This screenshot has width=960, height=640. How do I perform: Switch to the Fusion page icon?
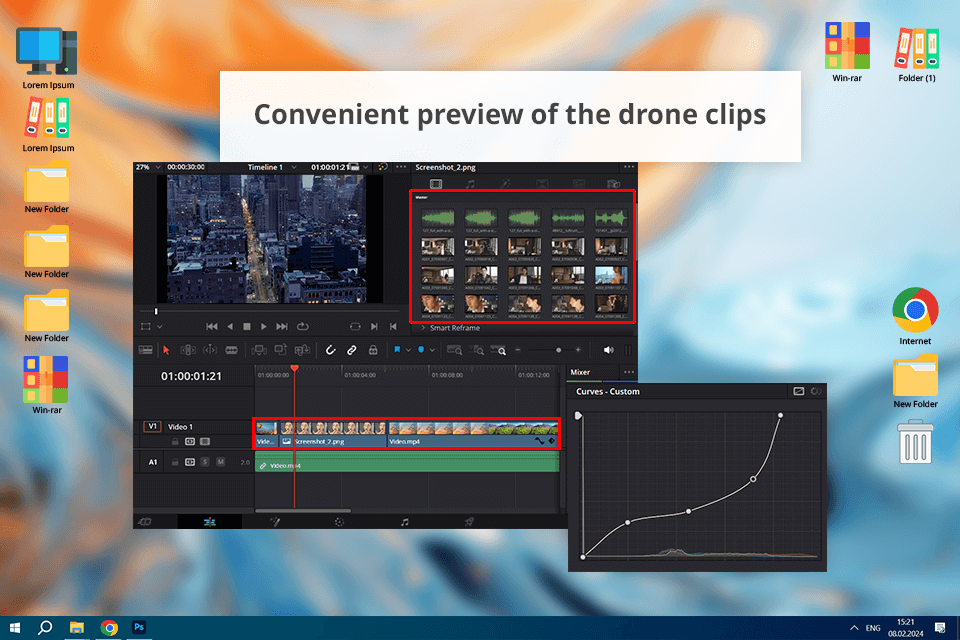click(x=275, y=522)
